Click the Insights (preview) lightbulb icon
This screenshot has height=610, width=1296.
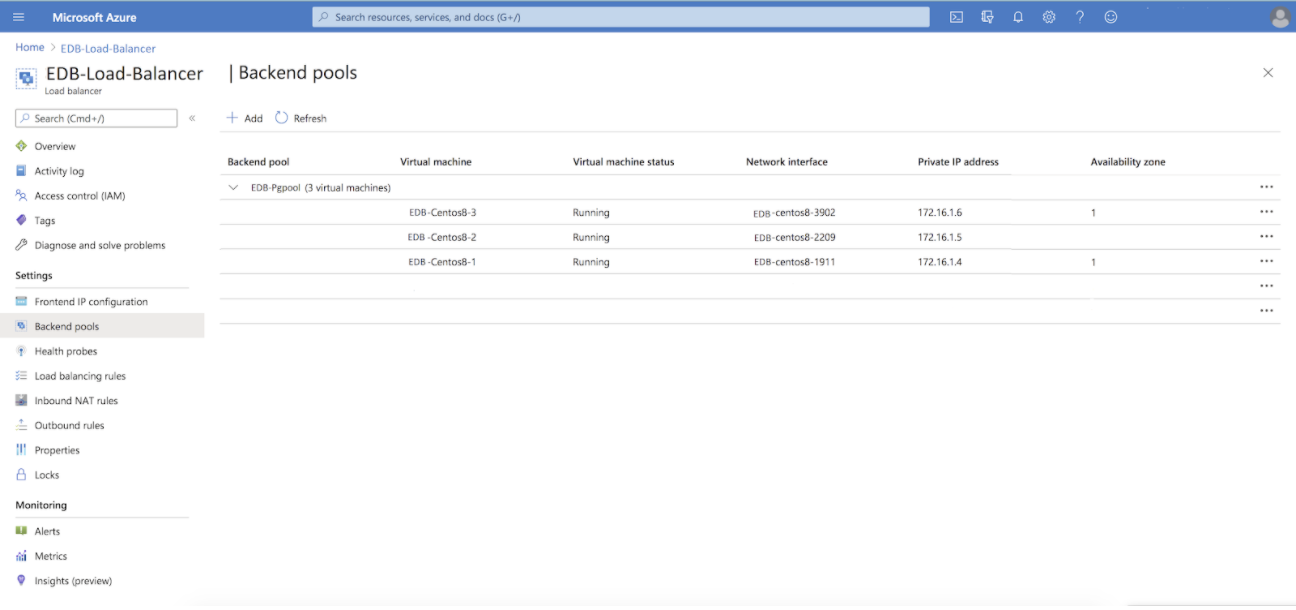coord(21,580)
